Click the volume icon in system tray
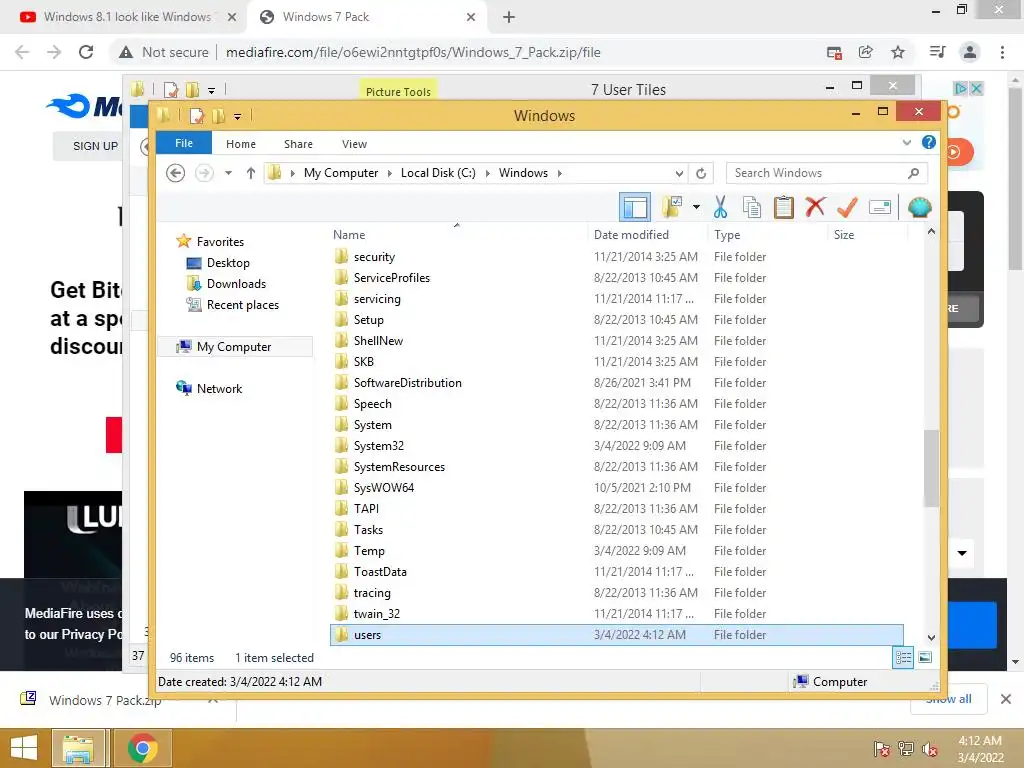1024x768 pixels. (x=930, y=749)
